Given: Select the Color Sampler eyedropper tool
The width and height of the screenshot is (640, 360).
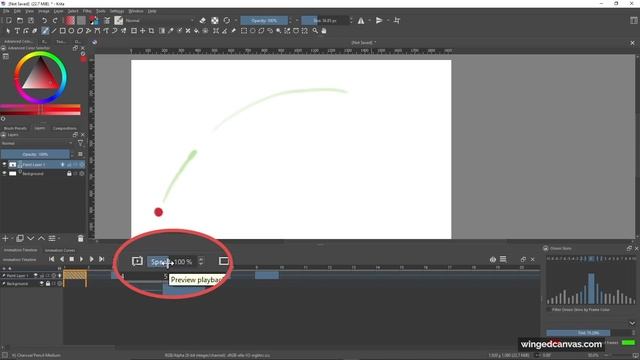Looking at the screenshot, I should pyautogui.click(x=171, y=31).
